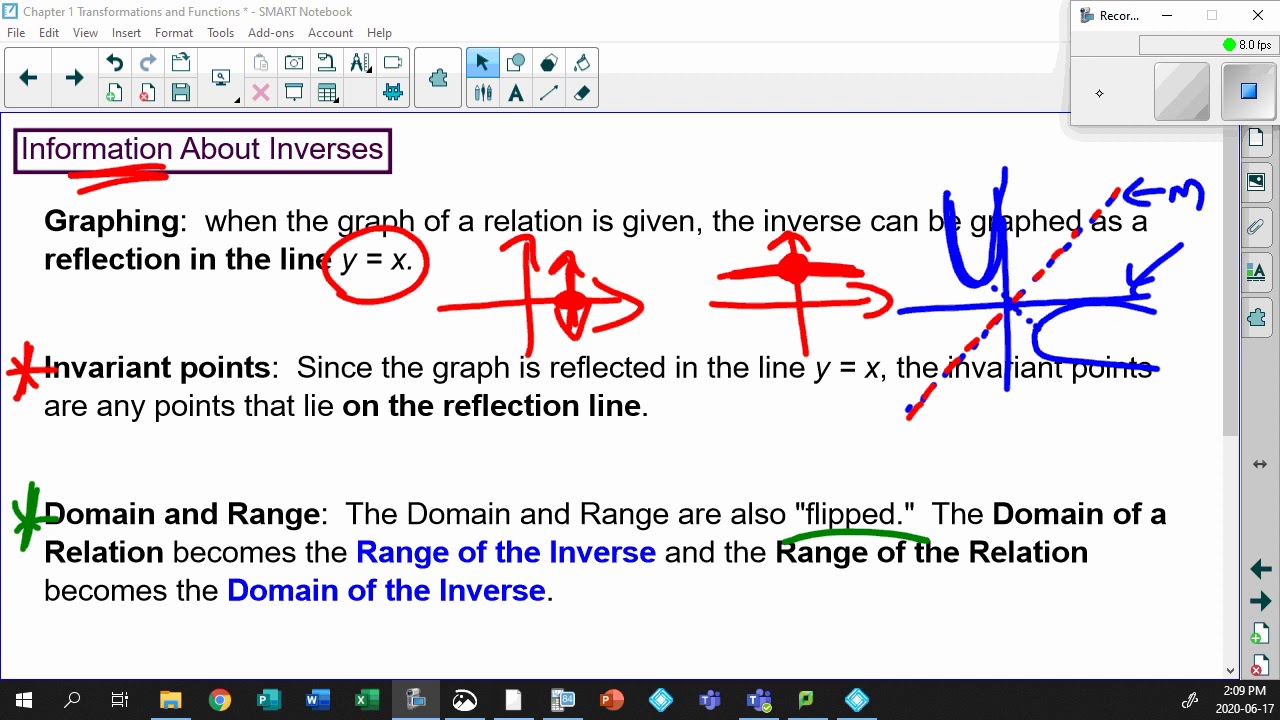1280x720 pixels.
Task: Open the insert table dropdown
Action: (x=326, y=93)
